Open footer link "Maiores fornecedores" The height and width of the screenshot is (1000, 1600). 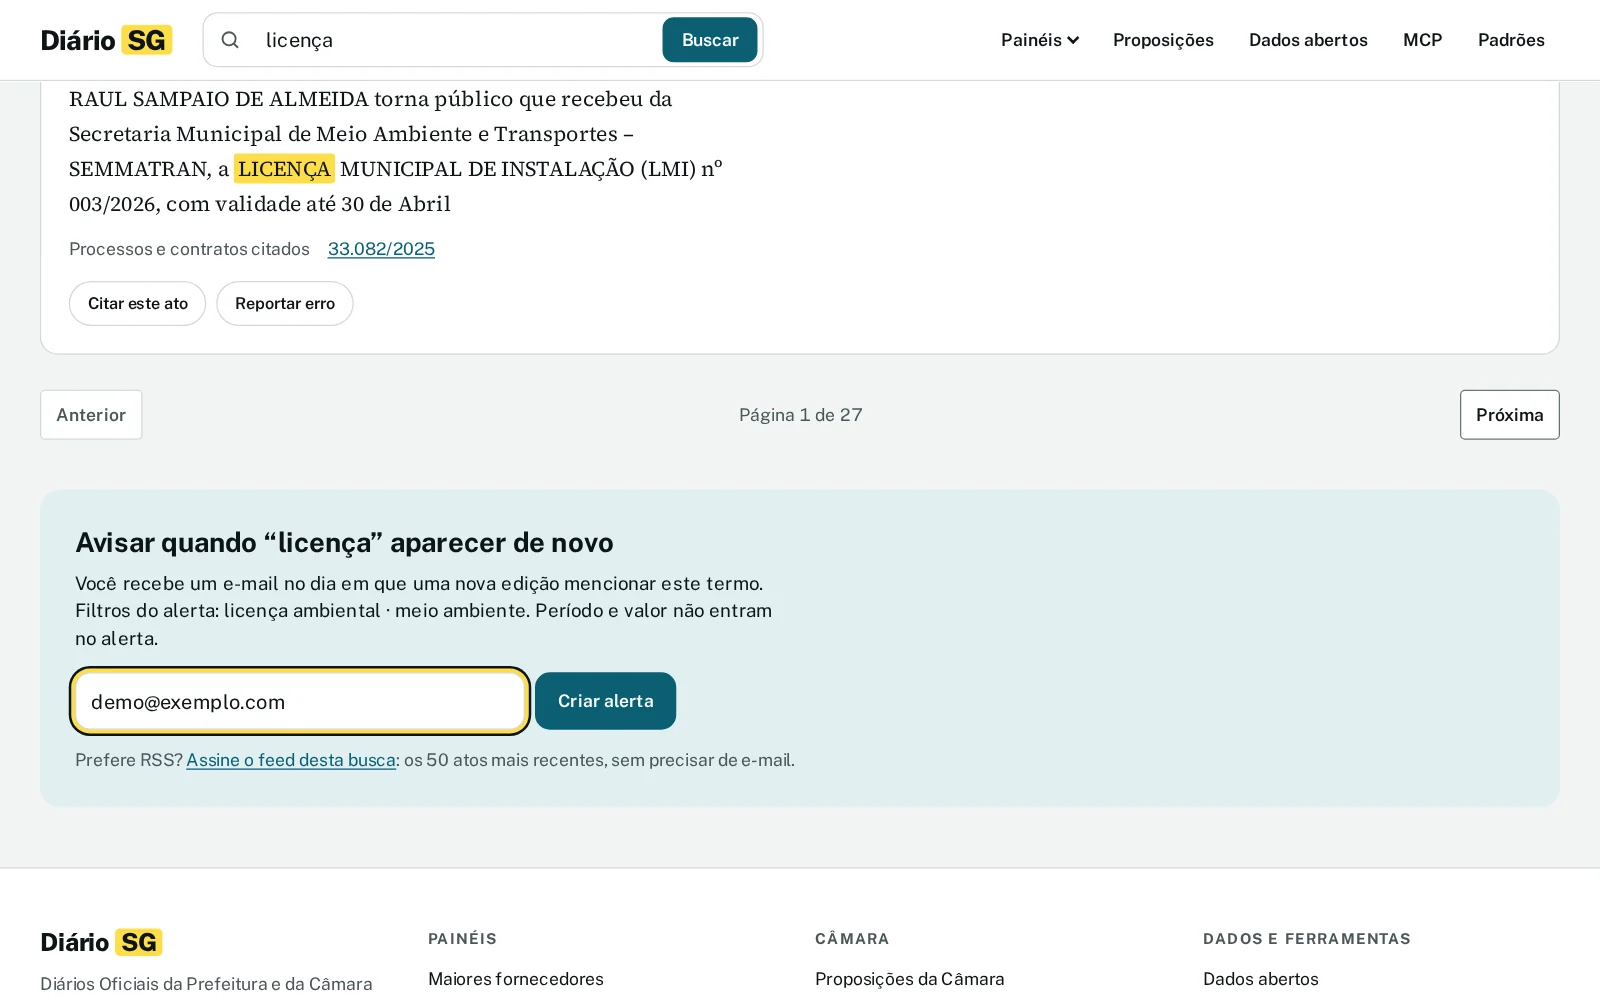tap(516, 979)
